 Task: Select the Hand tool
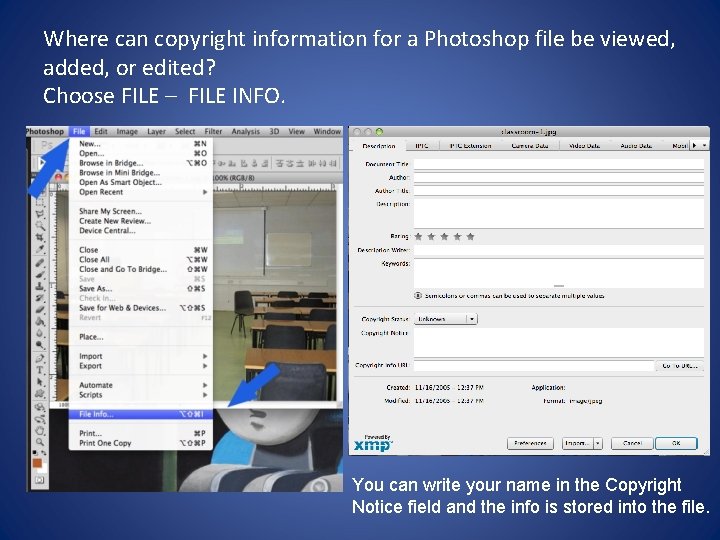(x=40, y=431)
